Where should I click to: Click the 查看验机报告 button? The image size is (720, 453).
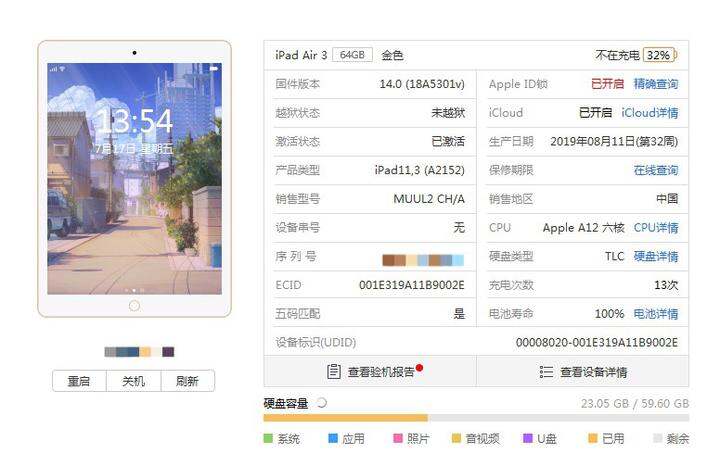[370, 371]
